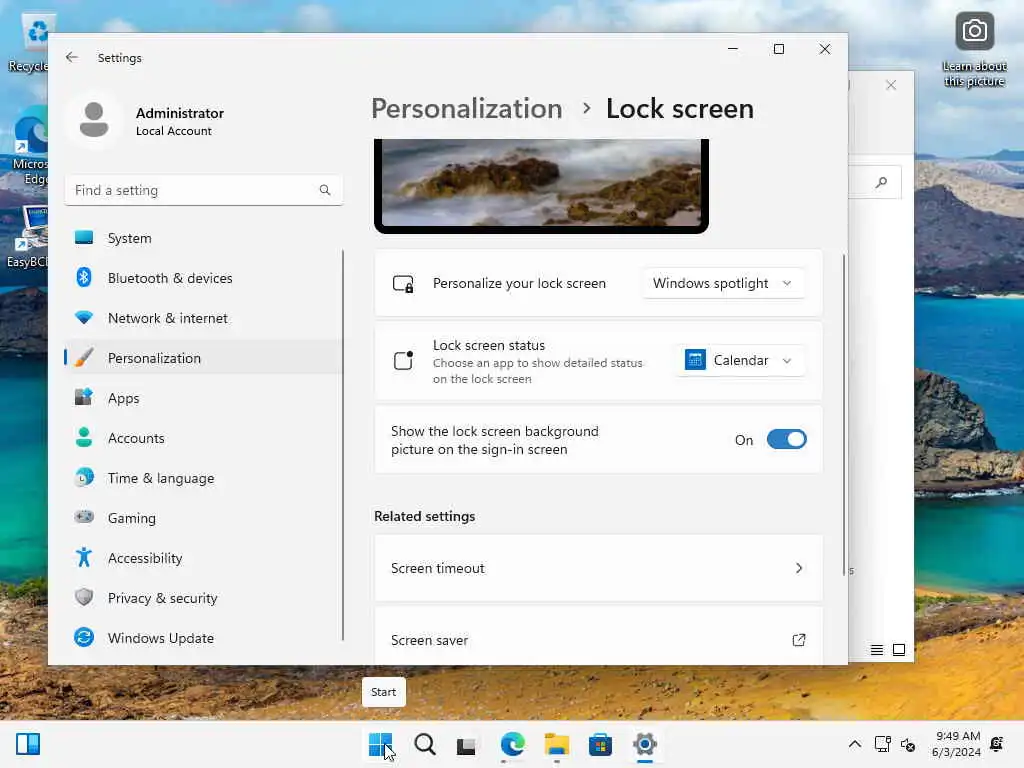Open the Widgets button on taskbar

(28, 744)
